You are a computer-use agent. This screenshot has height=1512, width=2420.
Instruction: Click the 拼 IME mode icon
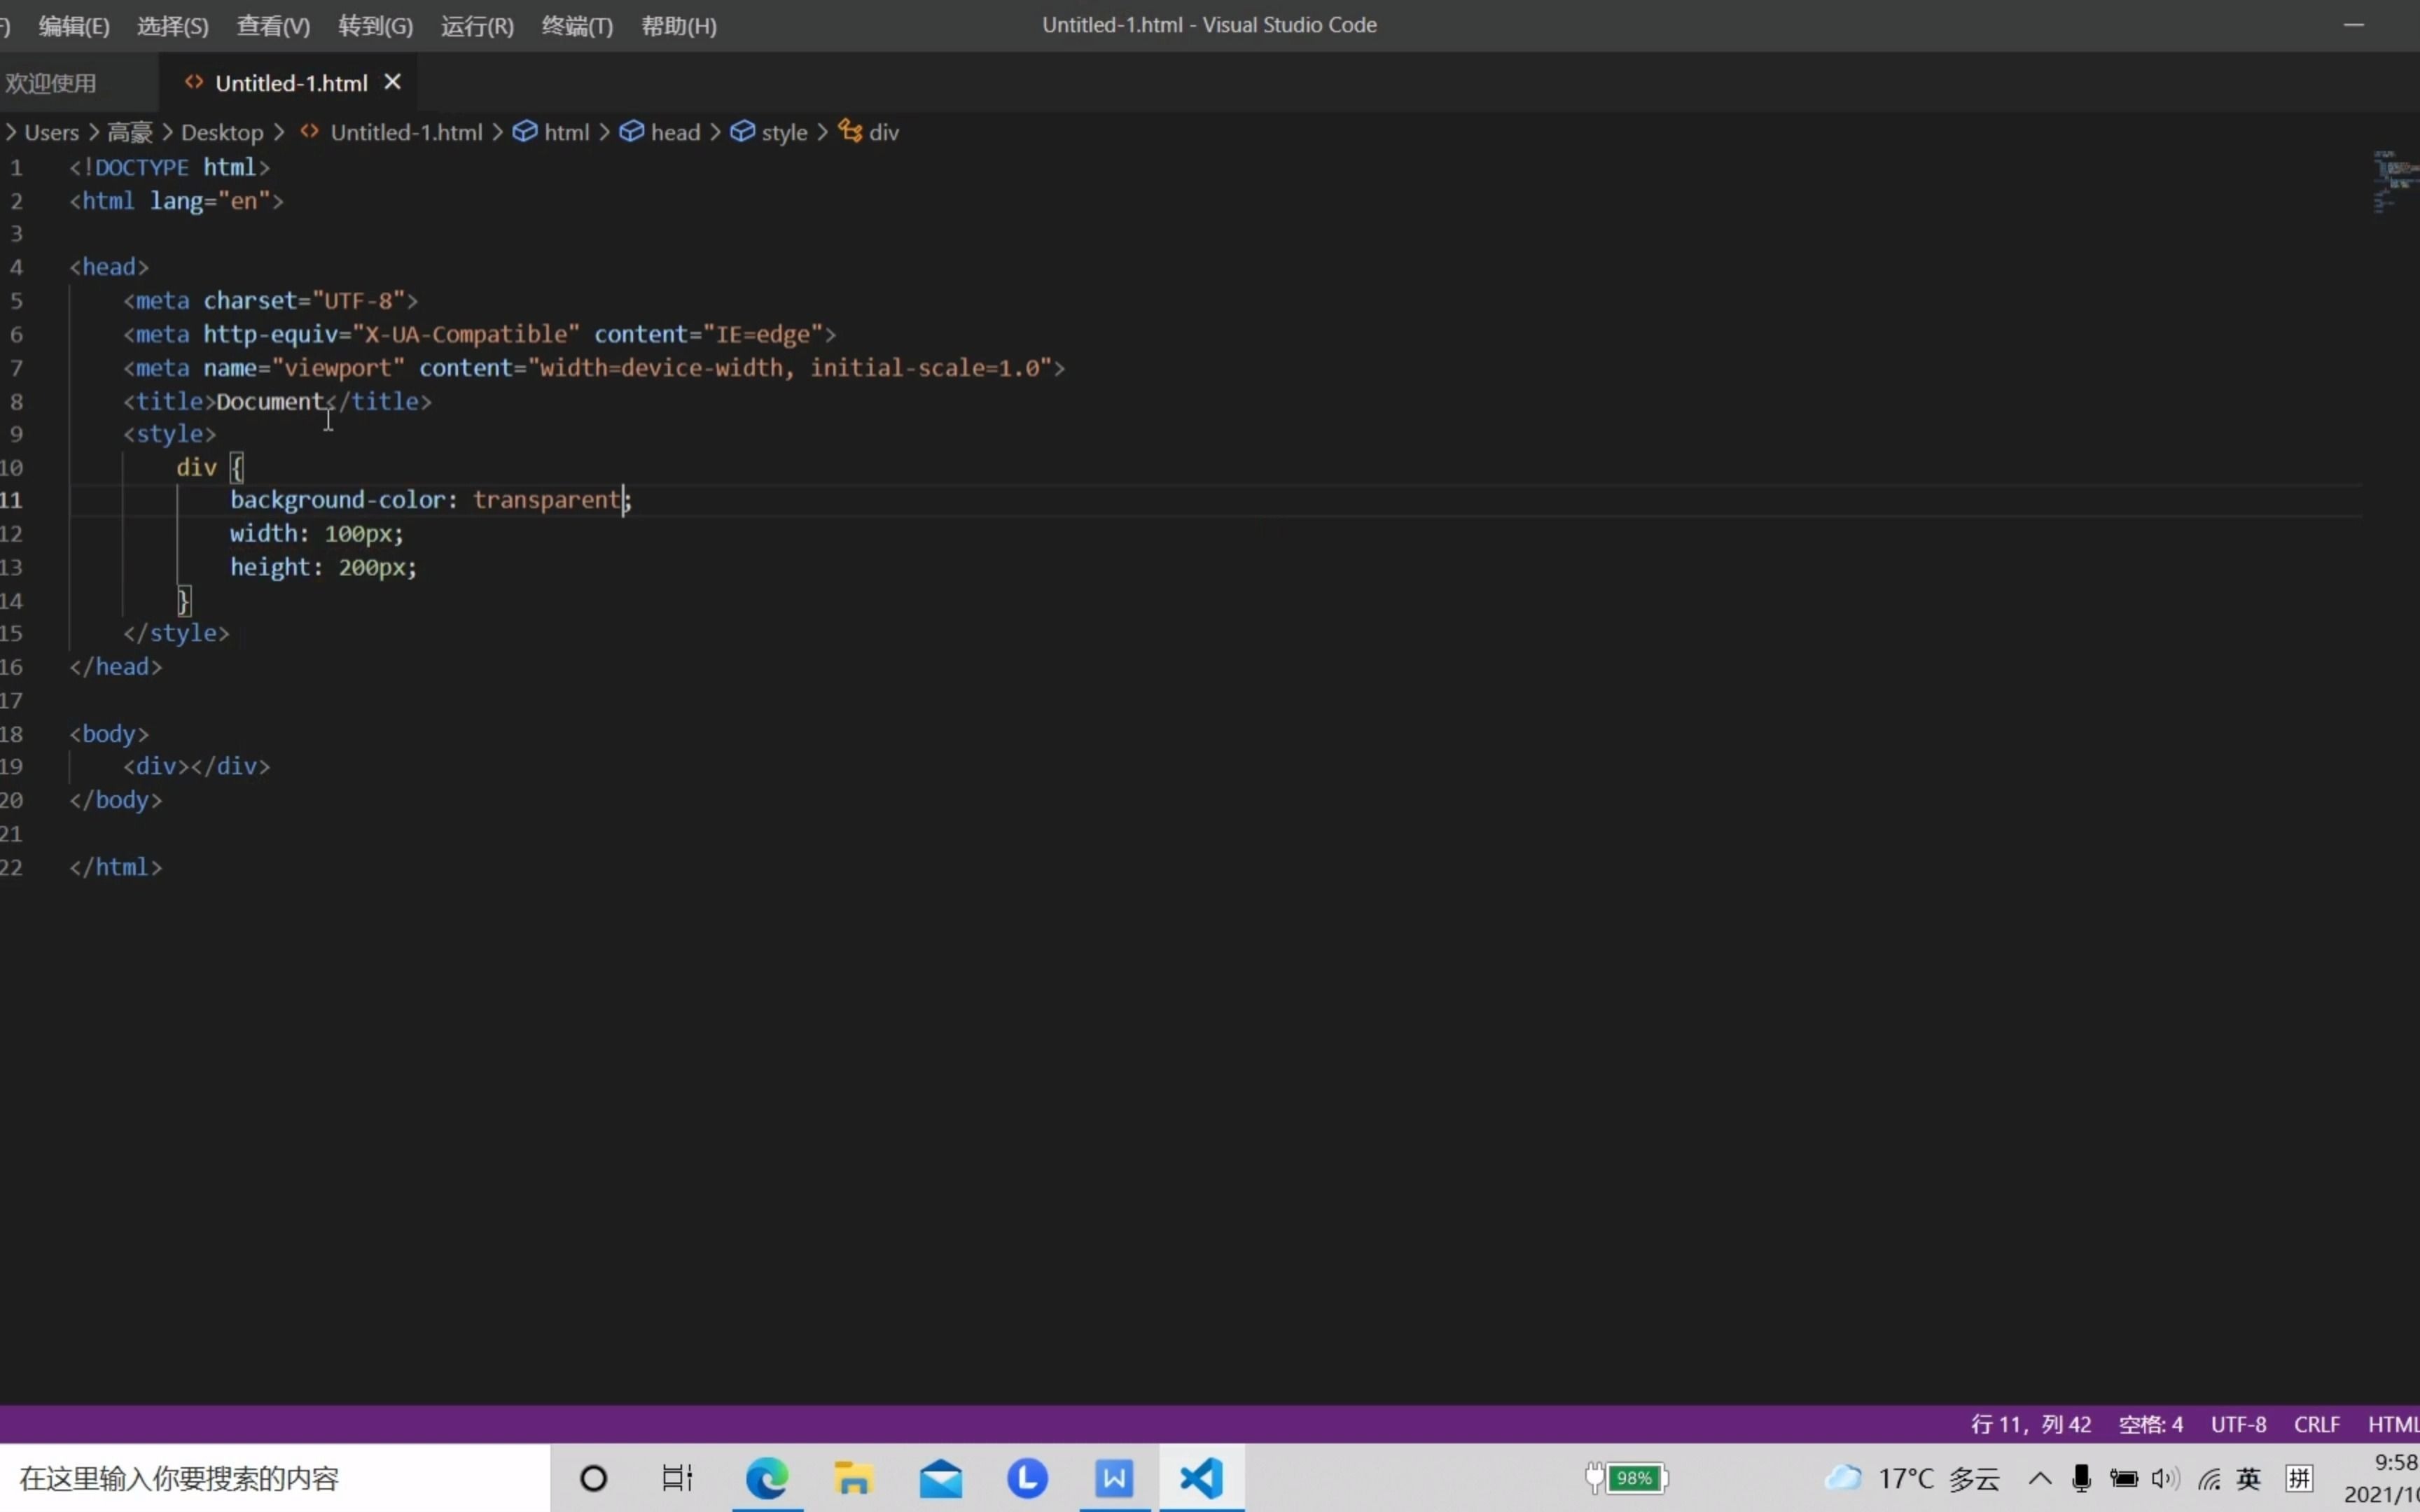2299,1478
